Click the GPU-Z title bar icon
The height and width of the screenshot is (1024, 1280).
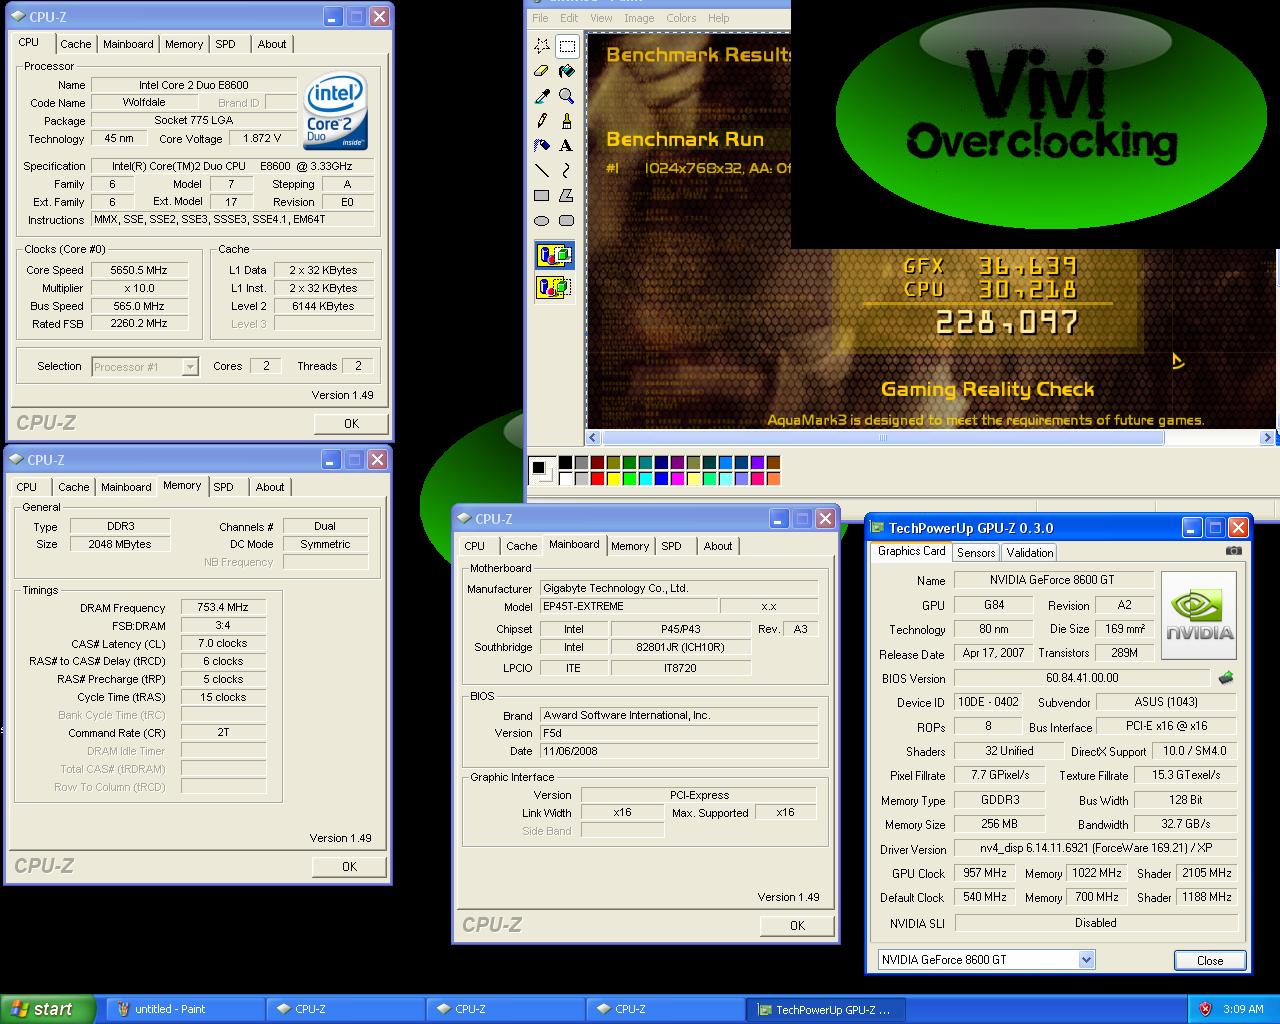tap(878, 528)
